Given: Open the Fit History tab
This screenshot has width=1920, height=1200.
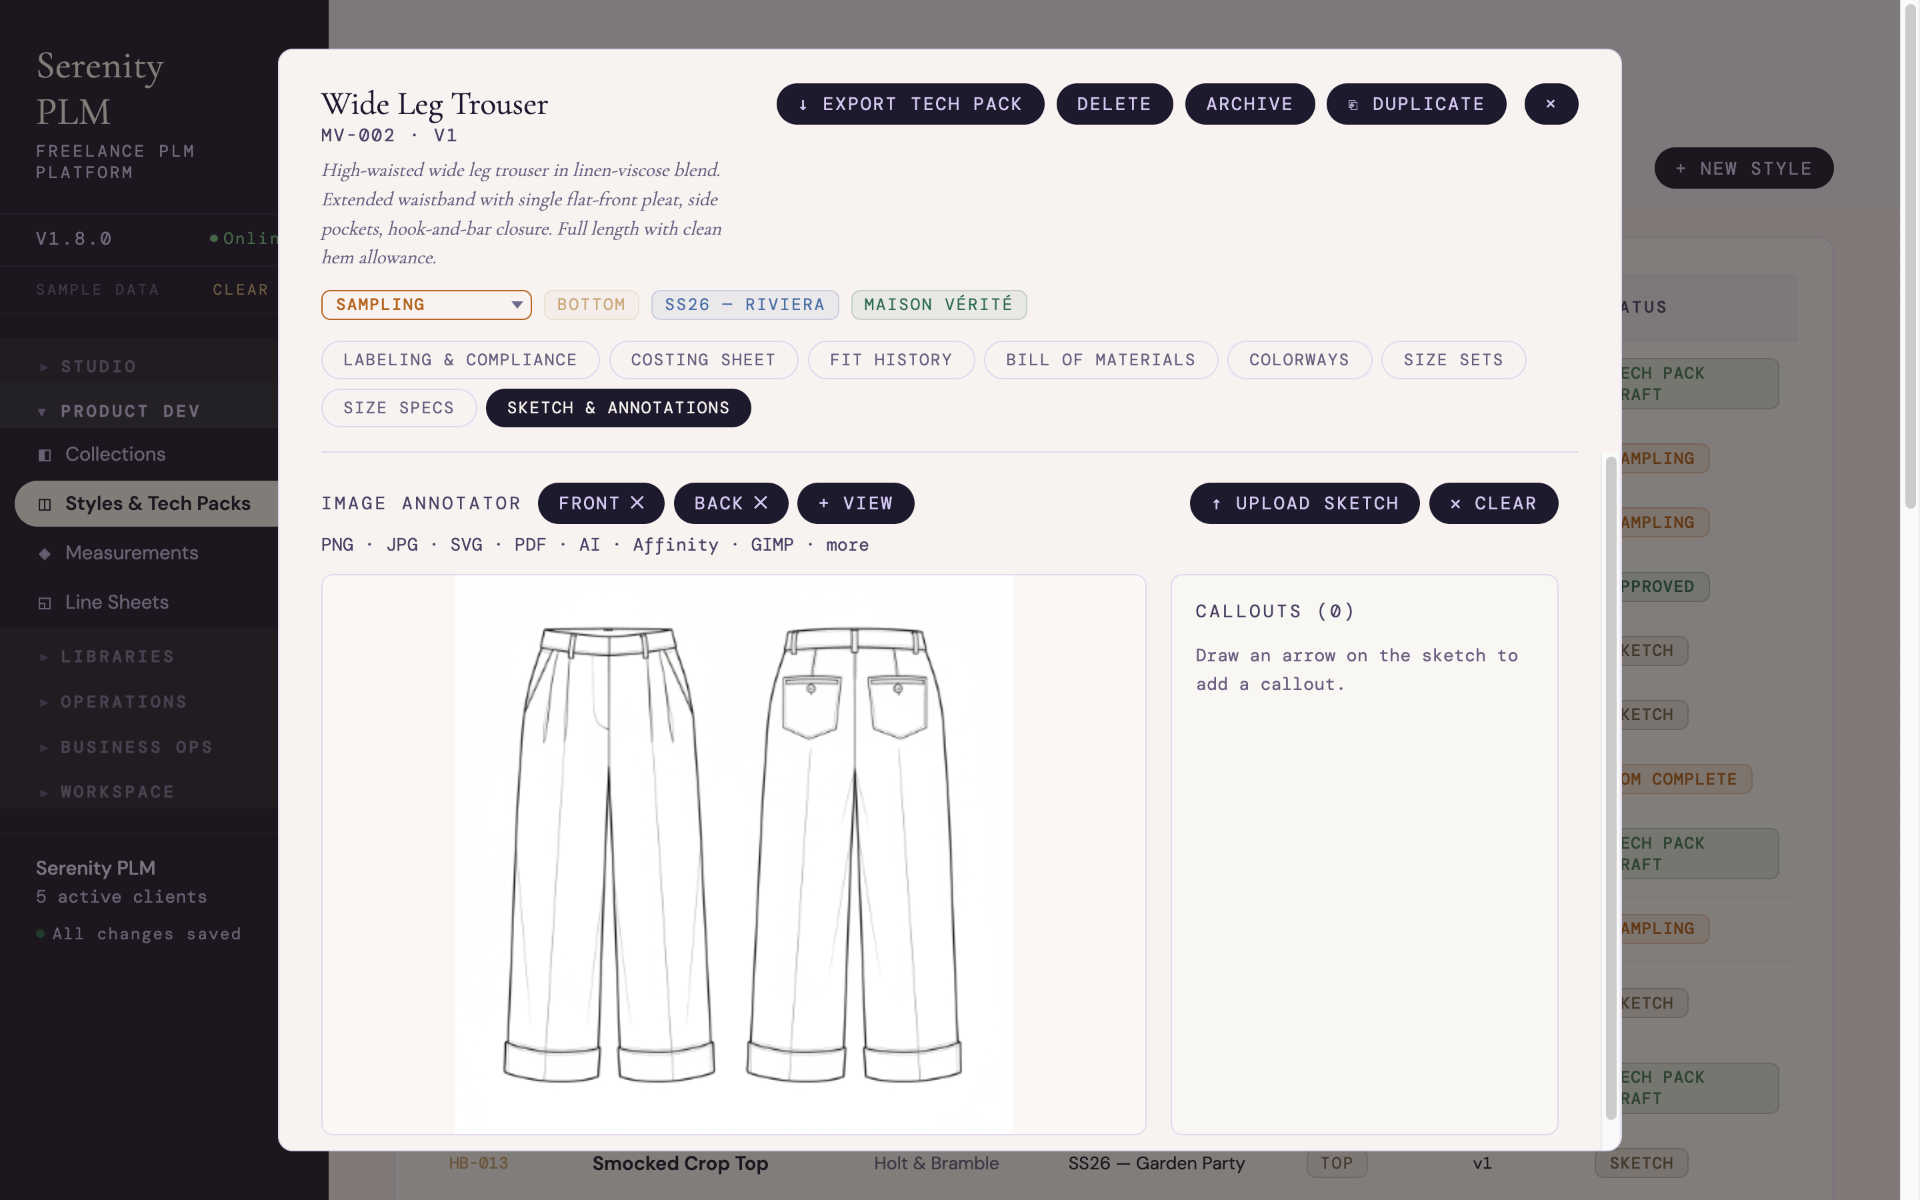Looking at the screenshot, I should [891, 360].
